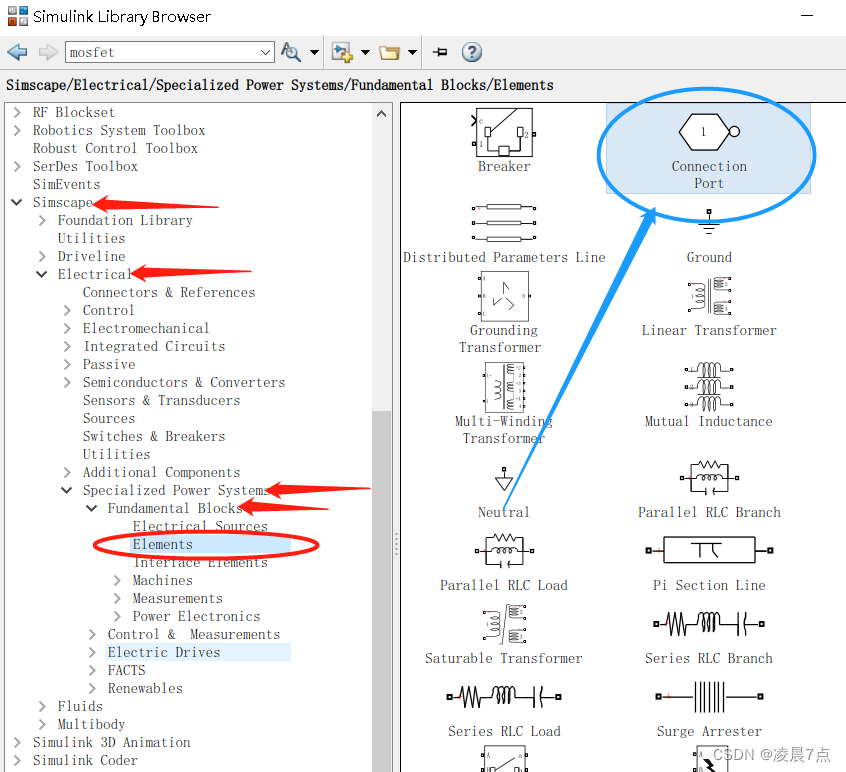Select the Parallel RLC Branch block

[709, 477]
